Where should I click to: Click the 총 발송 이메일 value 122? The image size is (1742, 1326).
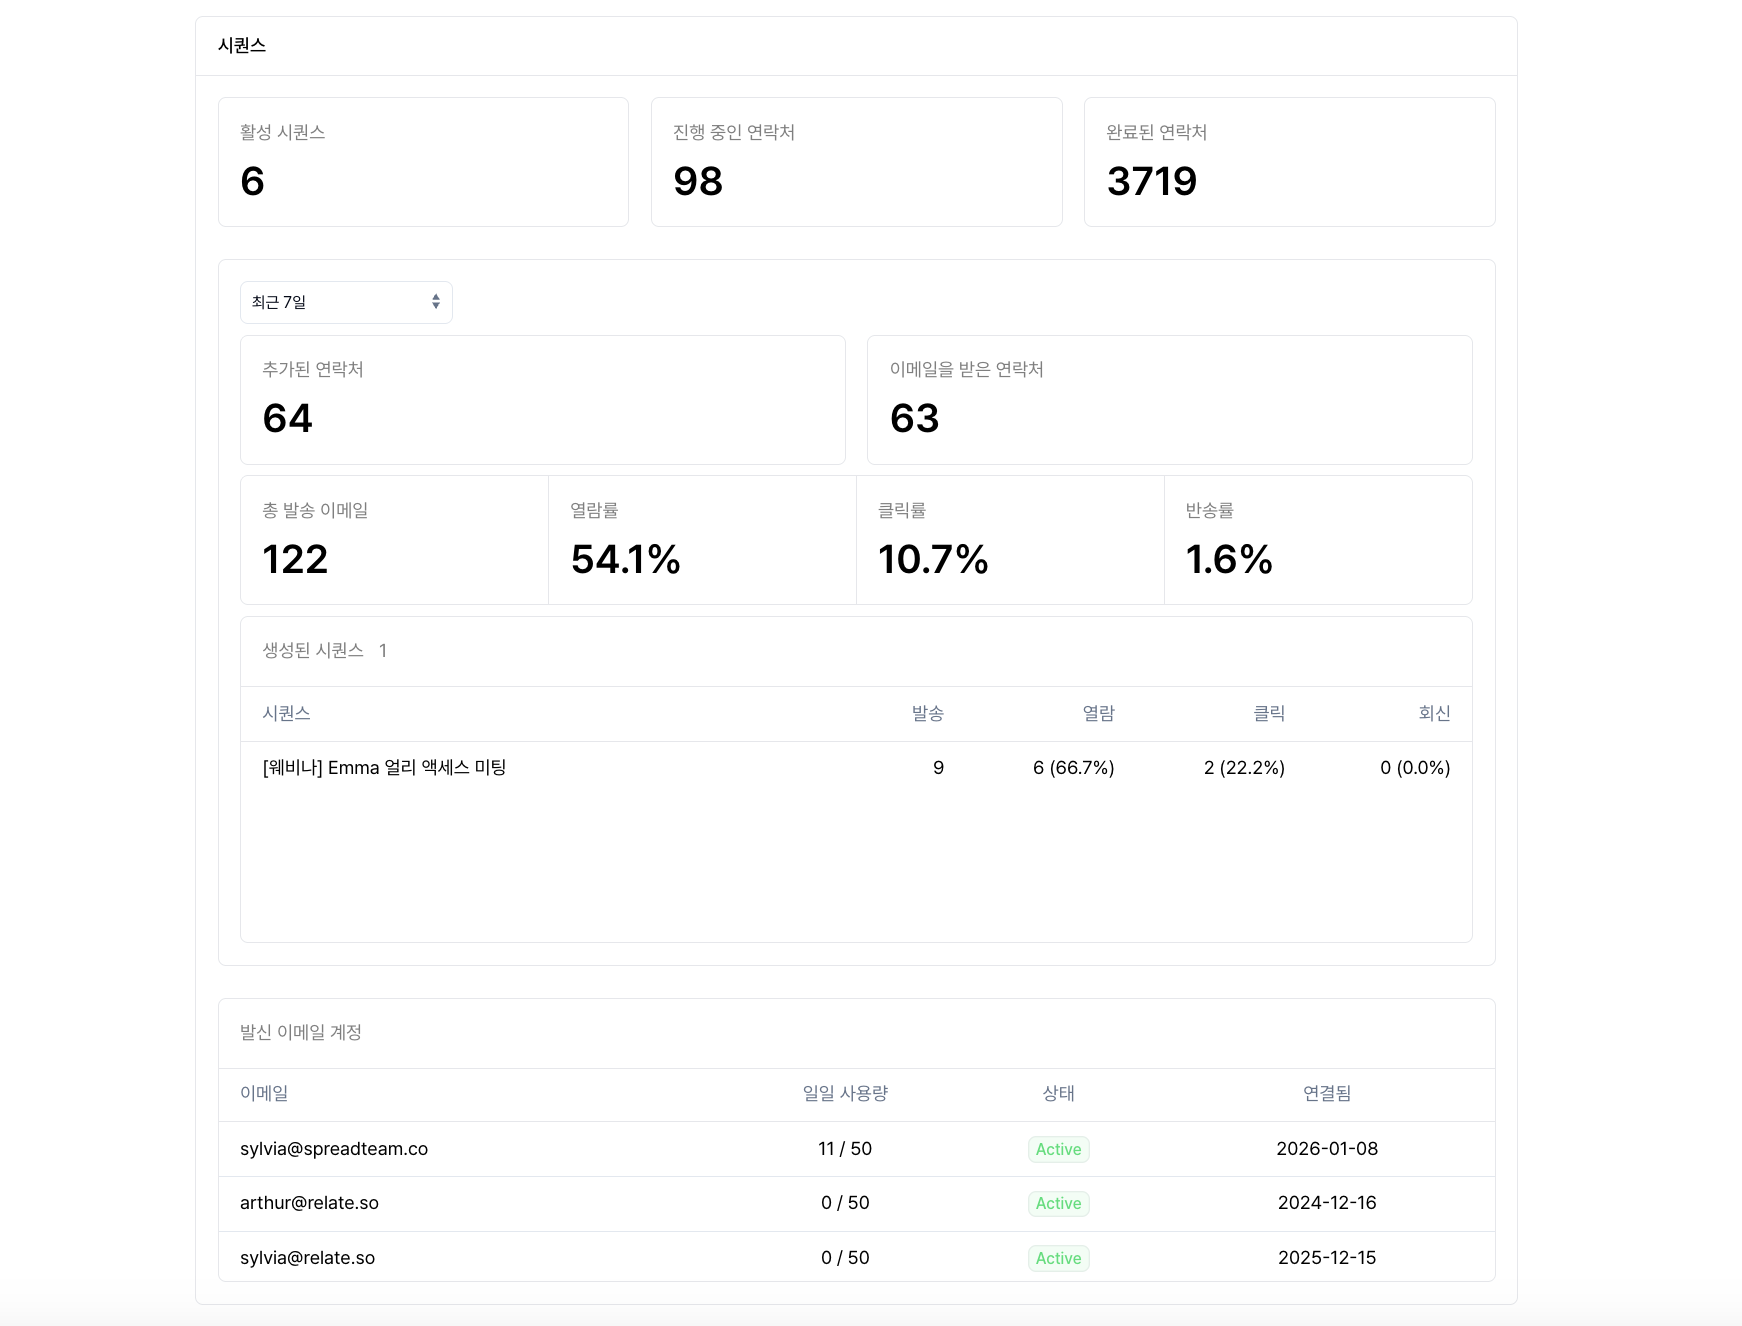294,558
